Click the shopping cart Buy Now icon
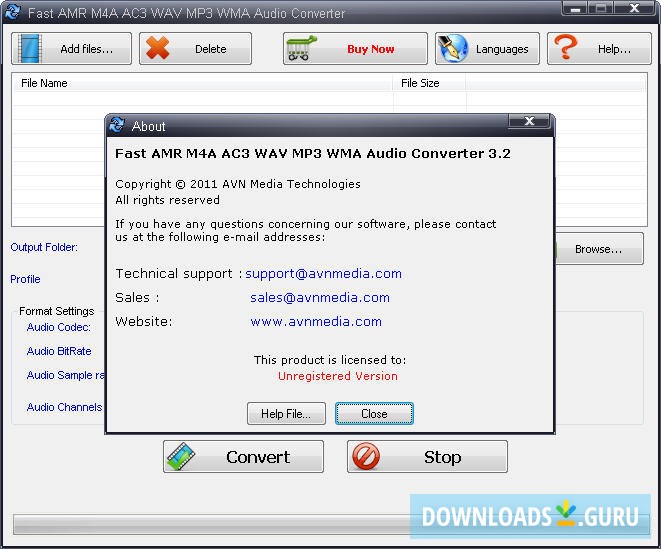The image size is (661, 549). coord(301,48)
